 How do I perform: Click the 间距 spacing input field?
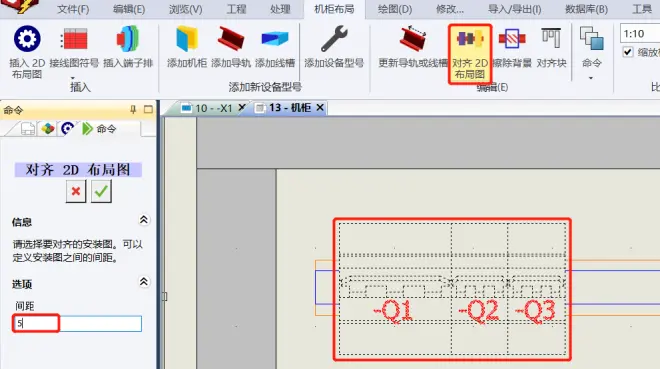coord(77,324)
